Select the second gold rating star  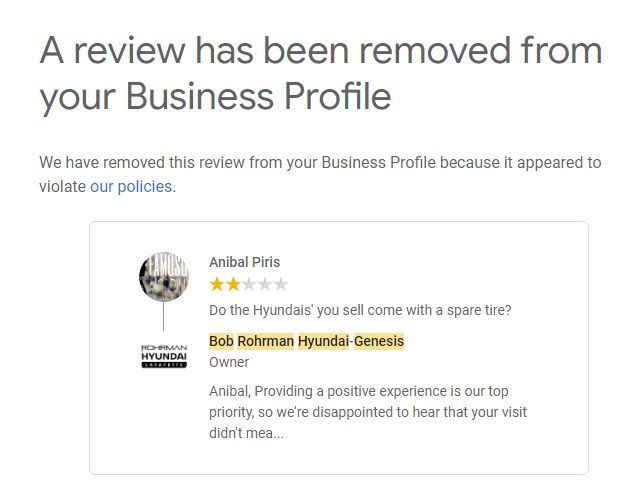[x=232, y=285]
